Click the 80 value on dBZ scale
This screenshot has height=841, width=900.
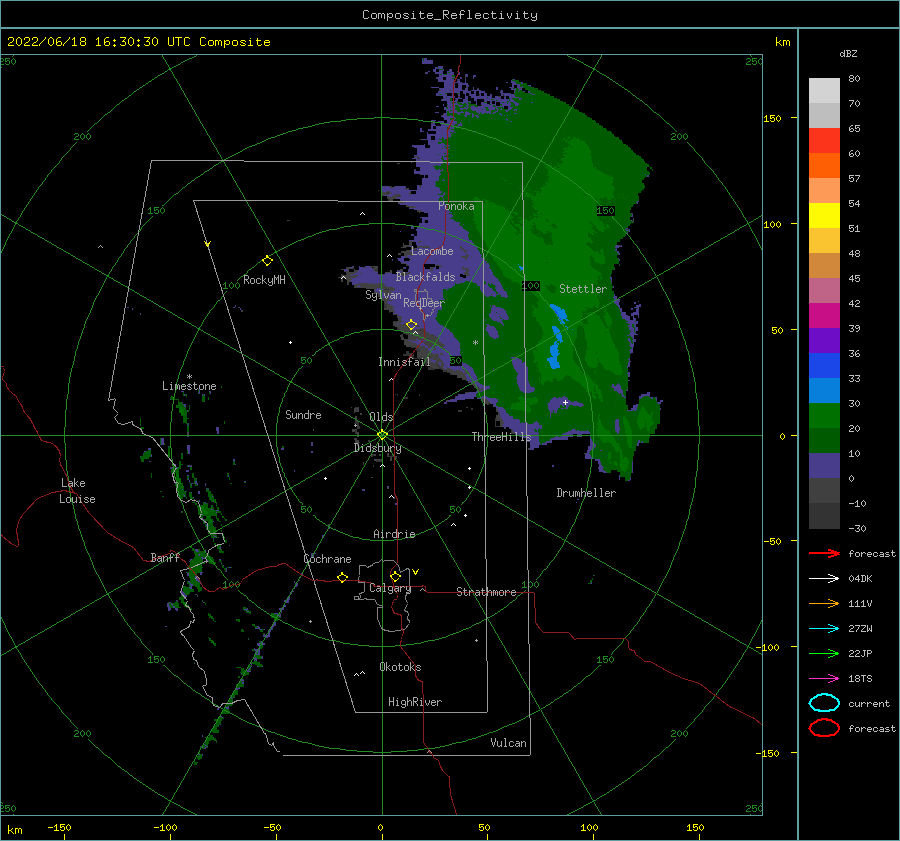854,79
